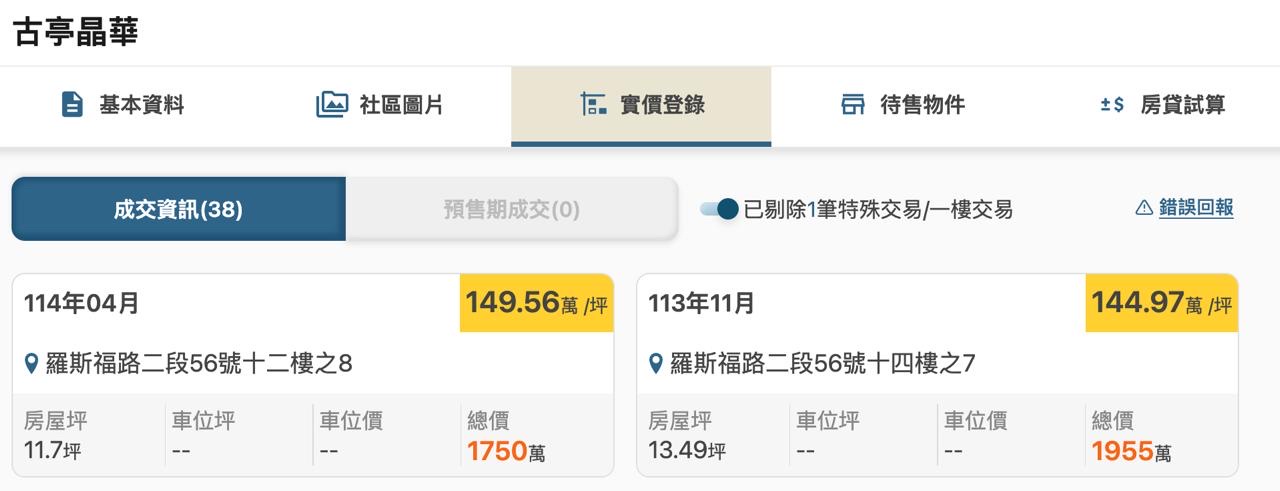
Task: Click the 古亭晶華 community title
Action: coord(76,32)
